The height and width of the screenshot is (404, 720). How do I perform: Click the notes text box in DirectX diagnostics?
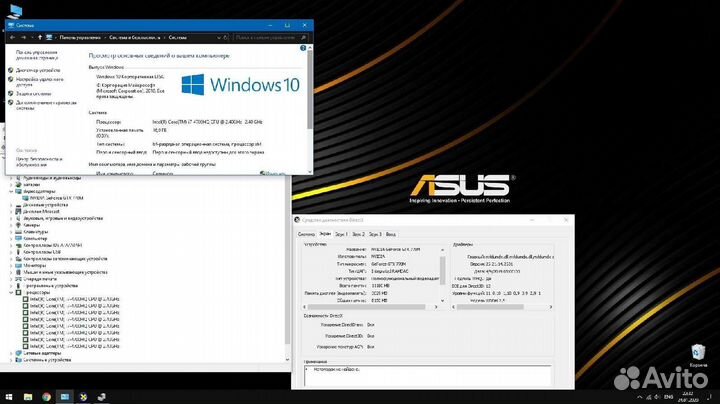coord(428,376)
